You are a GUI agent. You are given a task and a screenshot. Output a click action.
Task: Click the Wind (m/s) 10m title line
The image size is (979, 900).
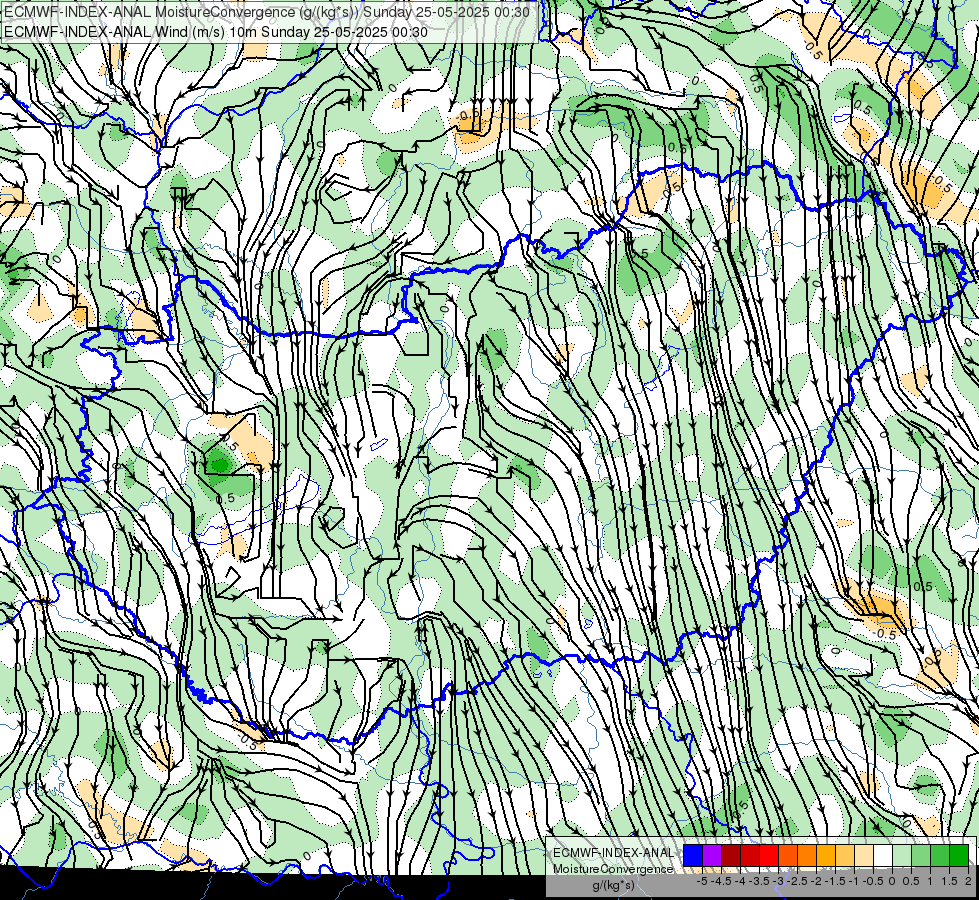(x=216, y=32)
